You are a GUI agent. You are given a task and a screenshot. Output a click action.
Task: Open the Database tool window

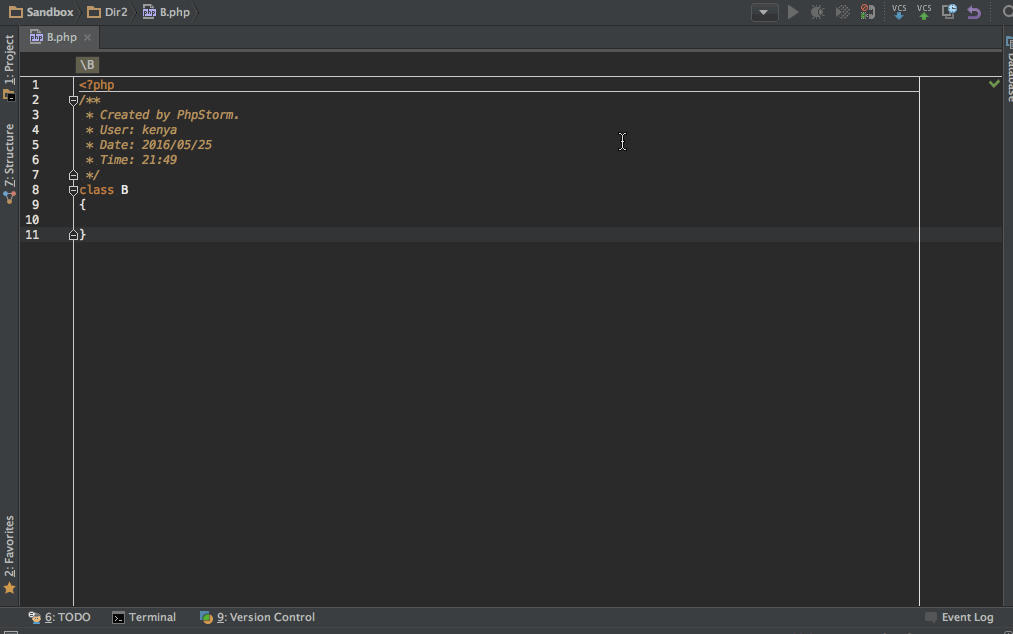click(1008, 70)
